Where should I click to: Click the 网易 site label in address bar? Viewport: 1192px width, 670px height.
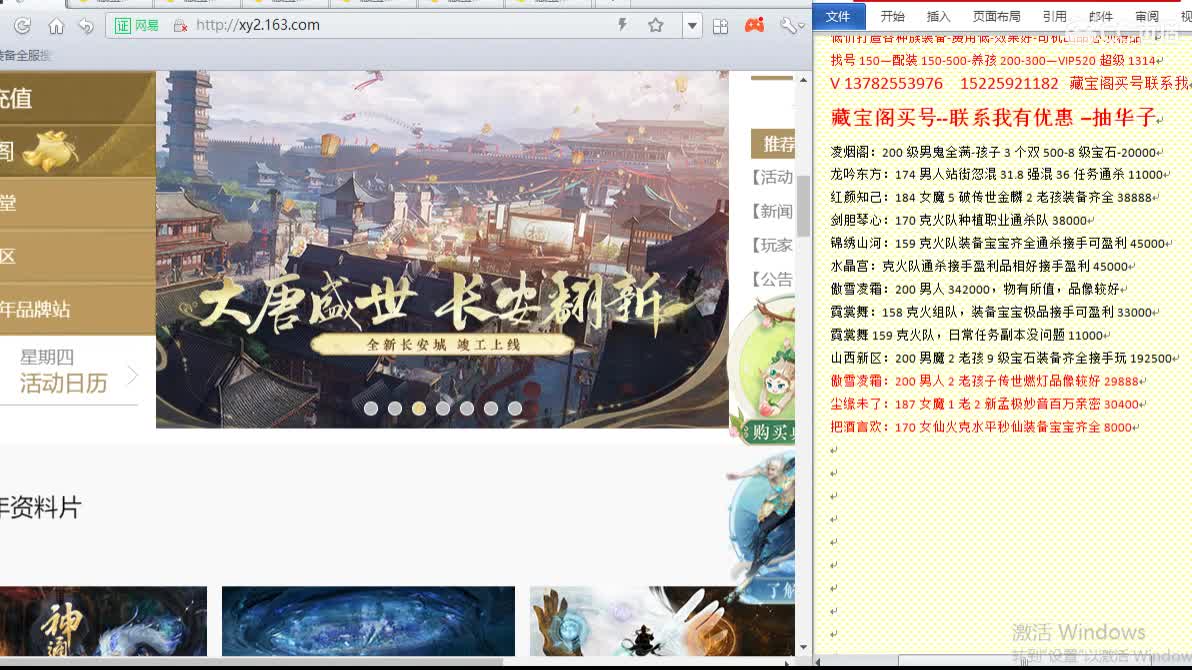(x=147, y=26)
